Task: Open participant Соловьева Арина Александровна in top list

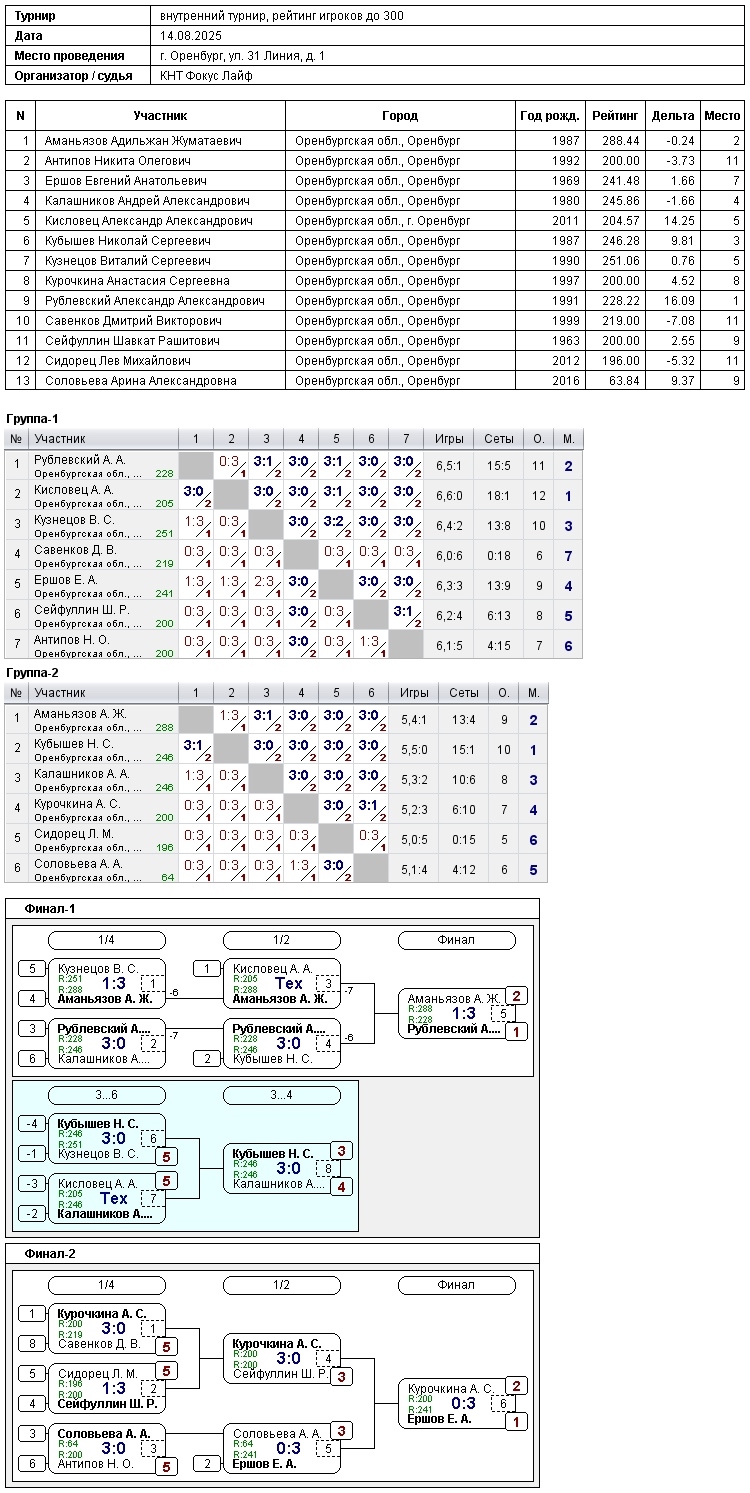Action: click(140, 381)
